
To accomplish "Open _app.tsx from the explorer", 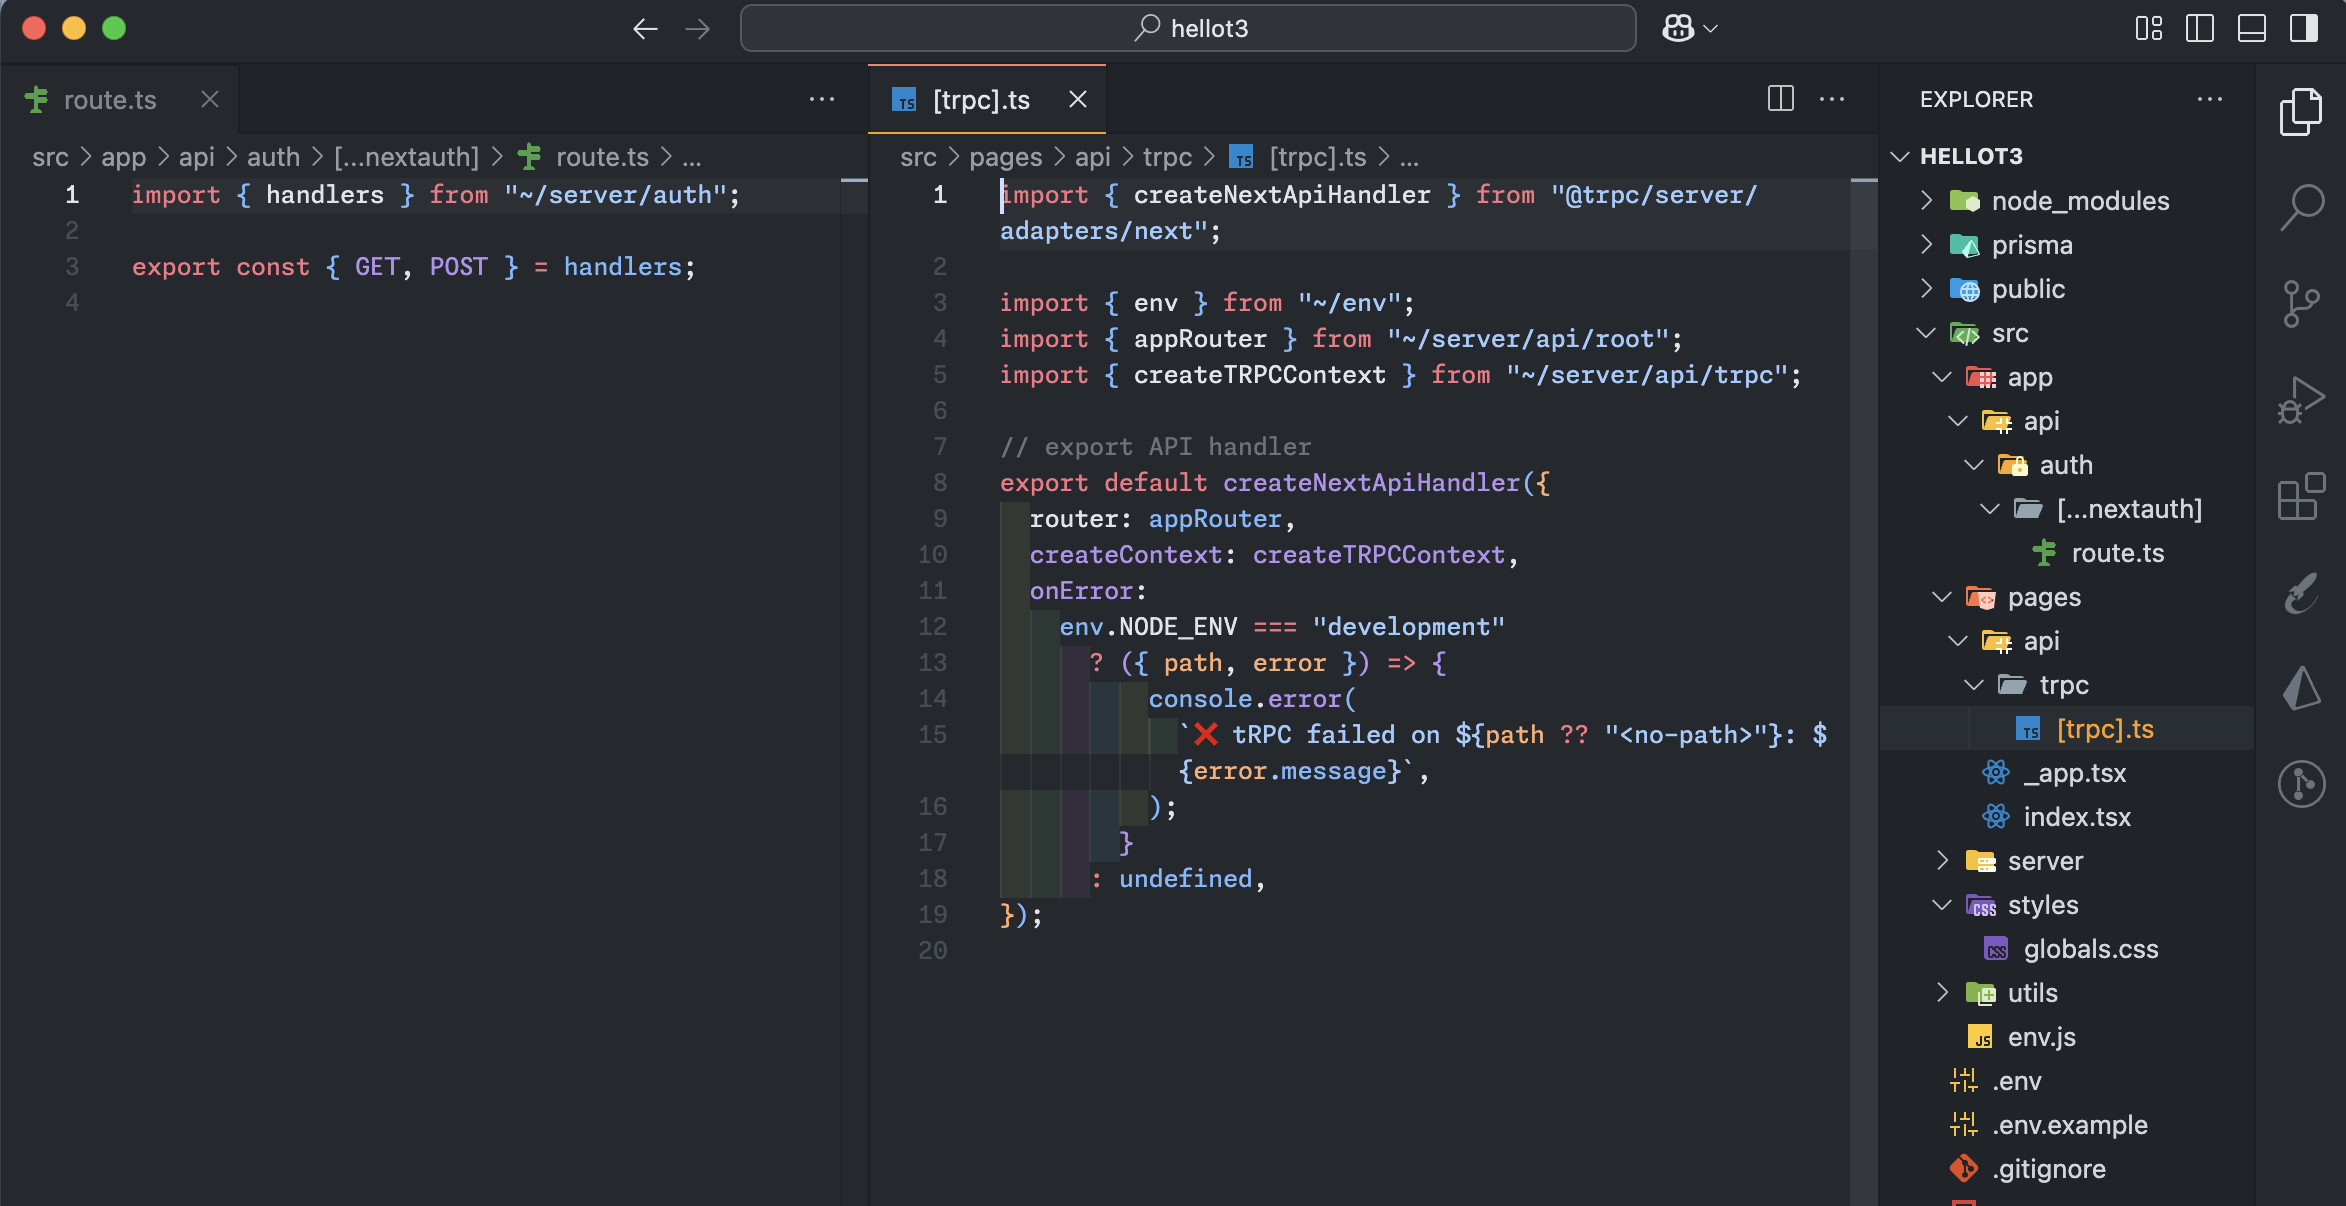I will tap(2074, 773).
